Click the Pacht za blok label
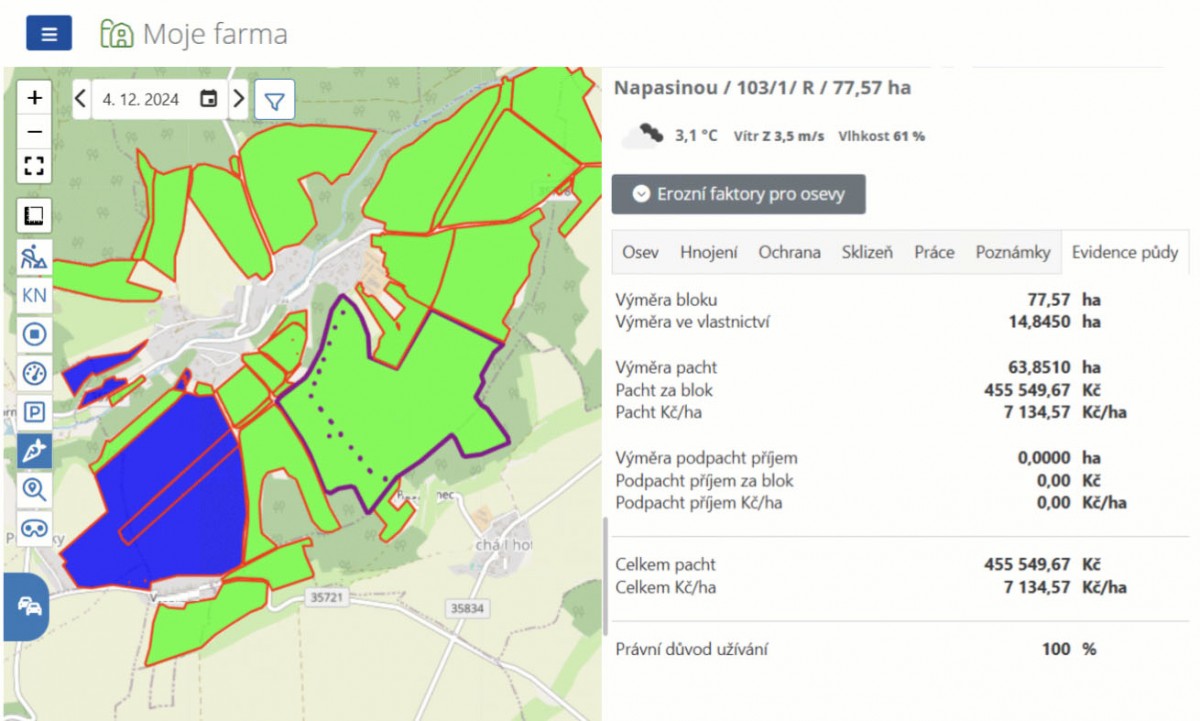 click(x=665, y=390)
